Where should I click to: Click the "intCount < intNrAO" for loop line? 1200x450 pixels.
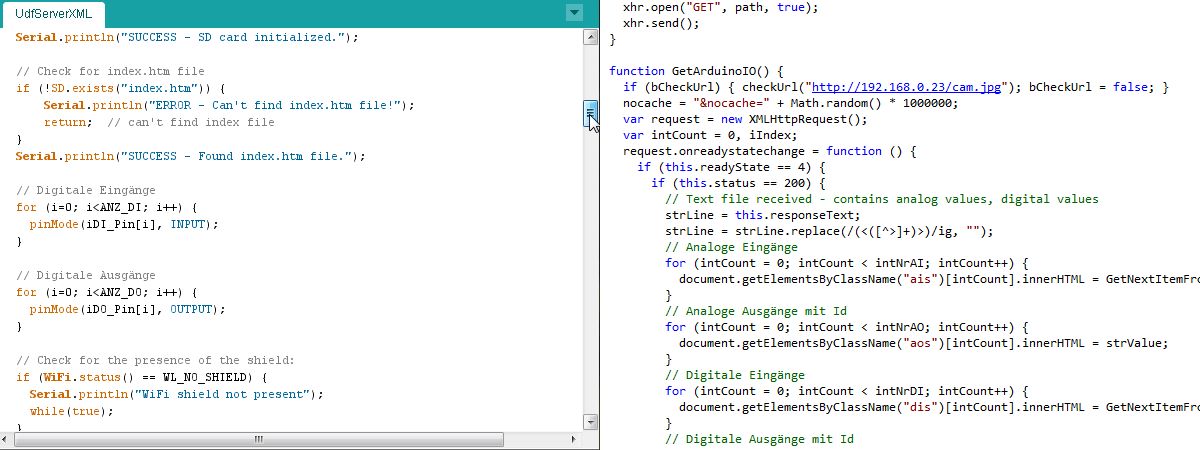(x=847, y=327)
